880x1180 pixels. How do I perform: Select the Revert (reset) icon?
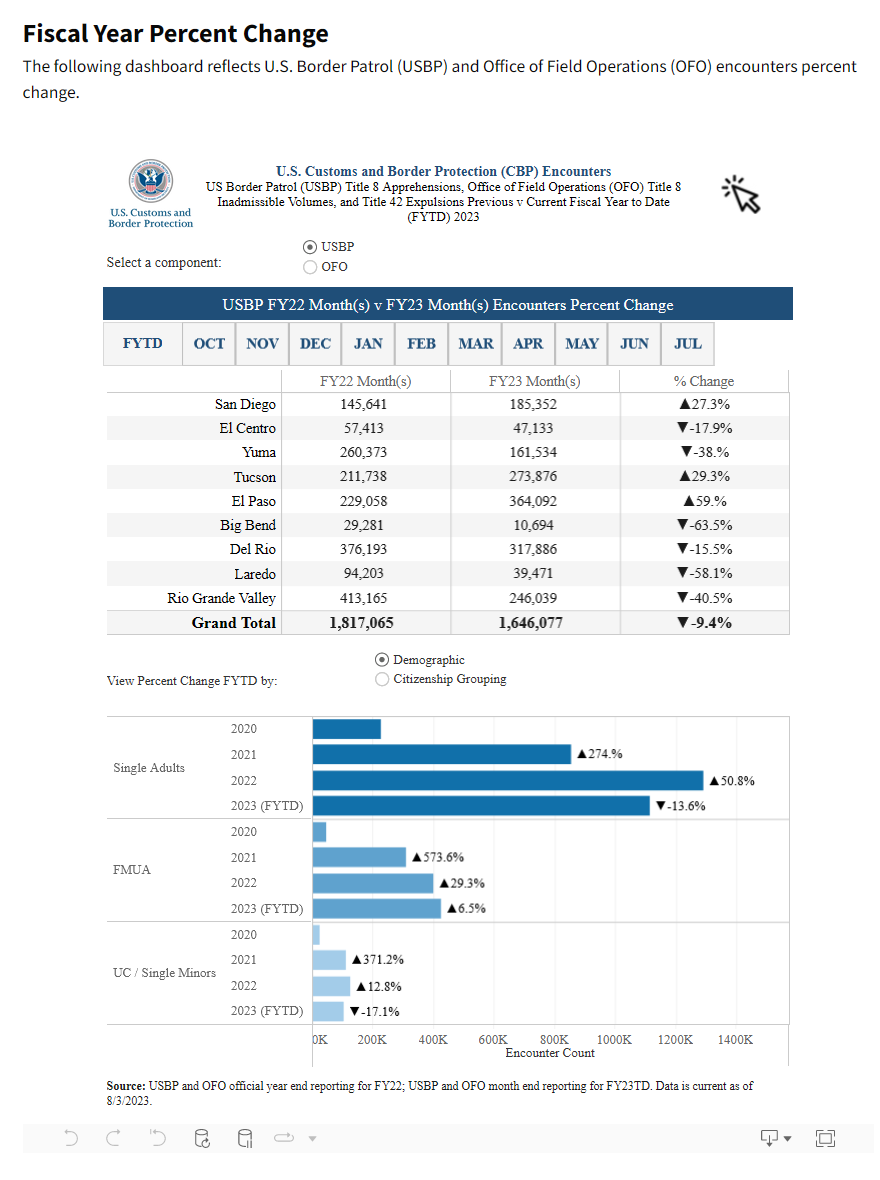pyautogui.click(x=157, y=1138)
